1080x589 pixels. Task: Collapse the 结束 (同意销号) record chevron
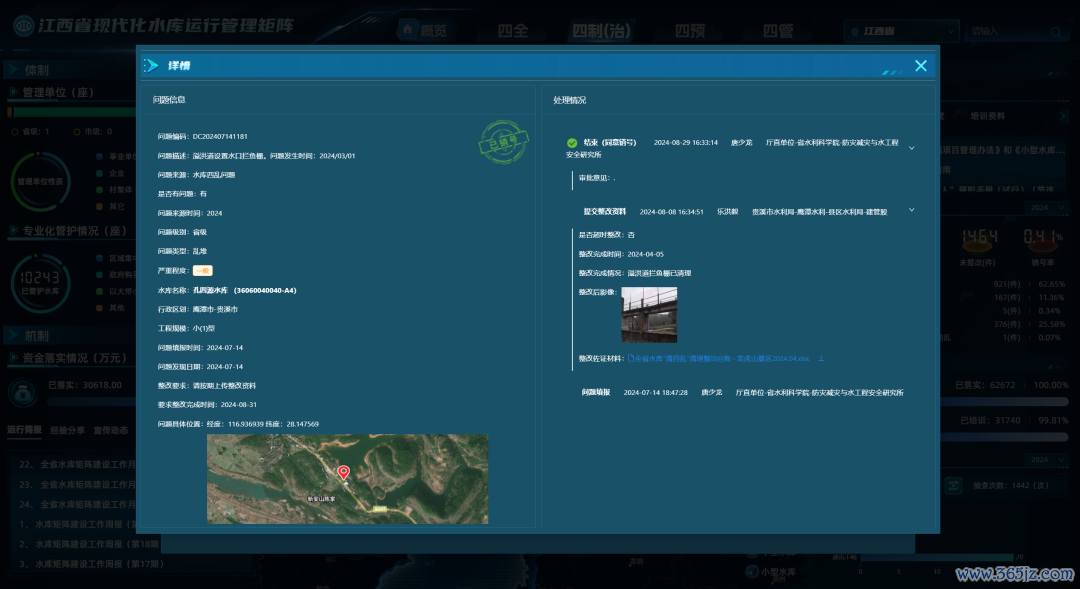[911, 148]
